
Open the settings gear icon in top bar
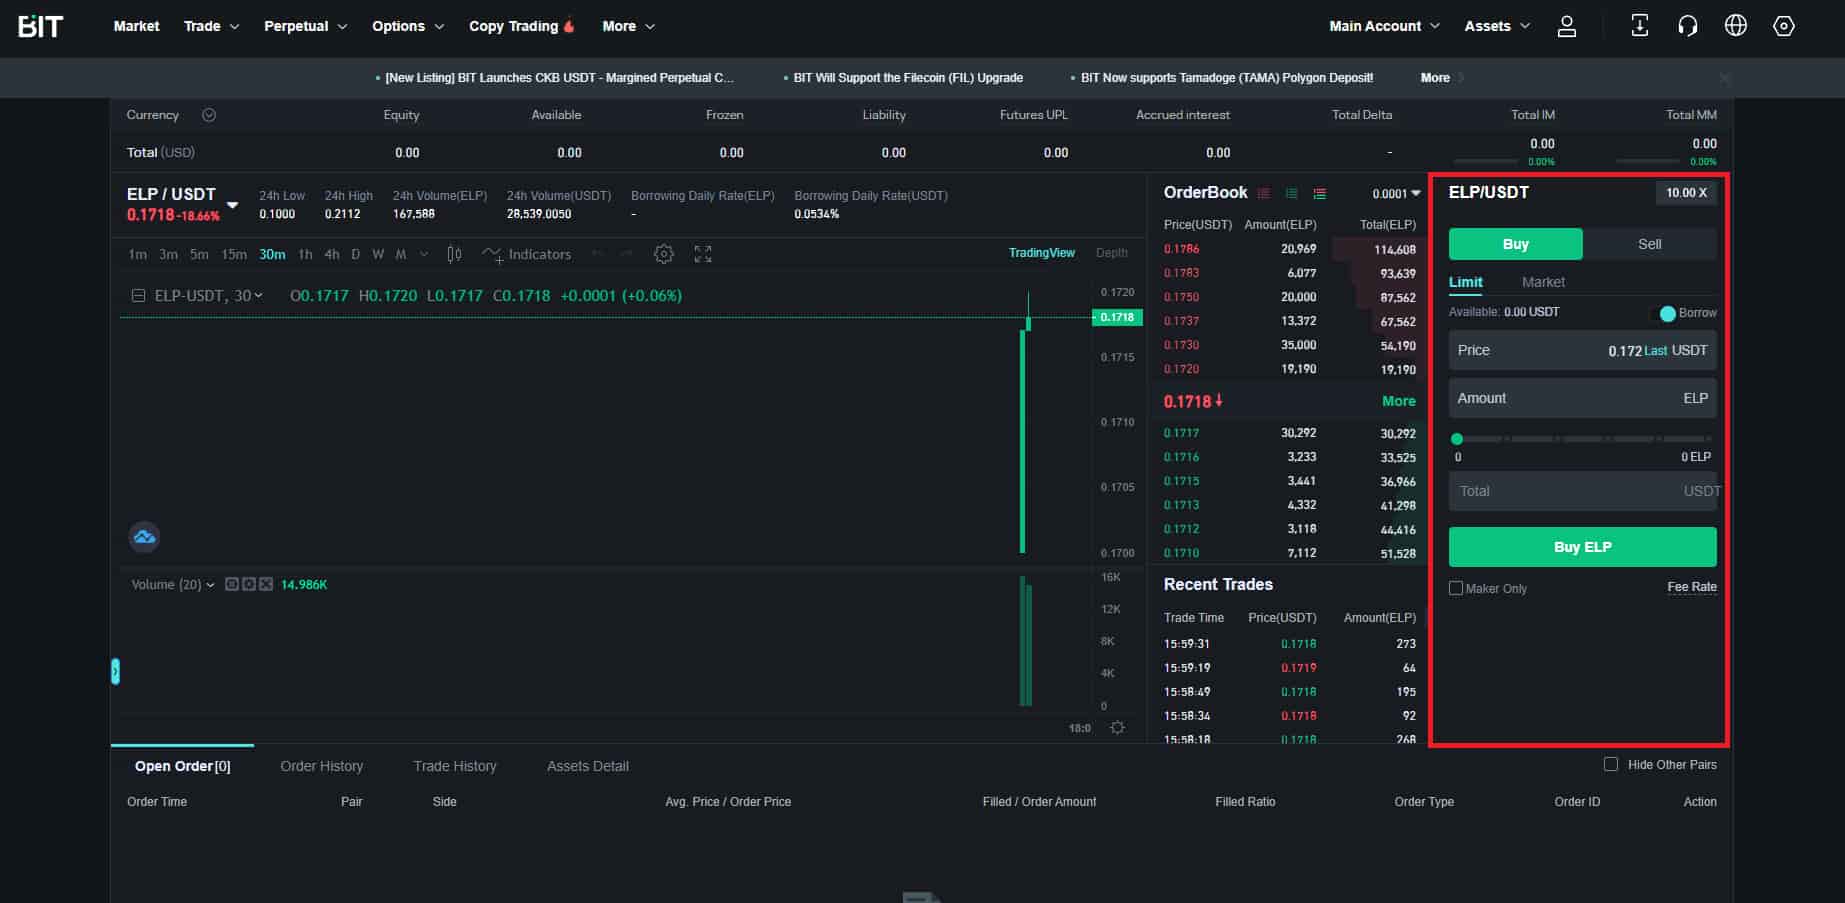(1784, 26)
